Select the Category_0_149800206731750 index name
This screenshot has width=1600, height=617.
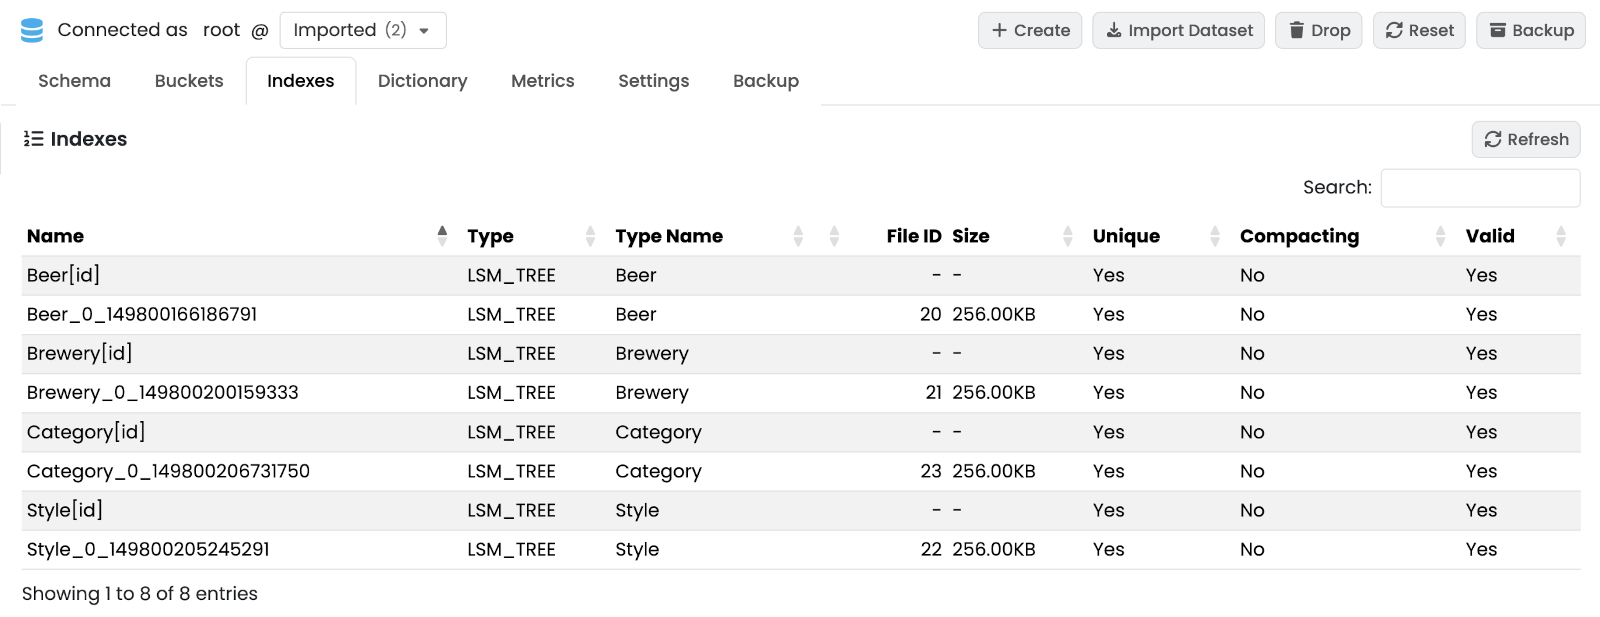[168, 471]
